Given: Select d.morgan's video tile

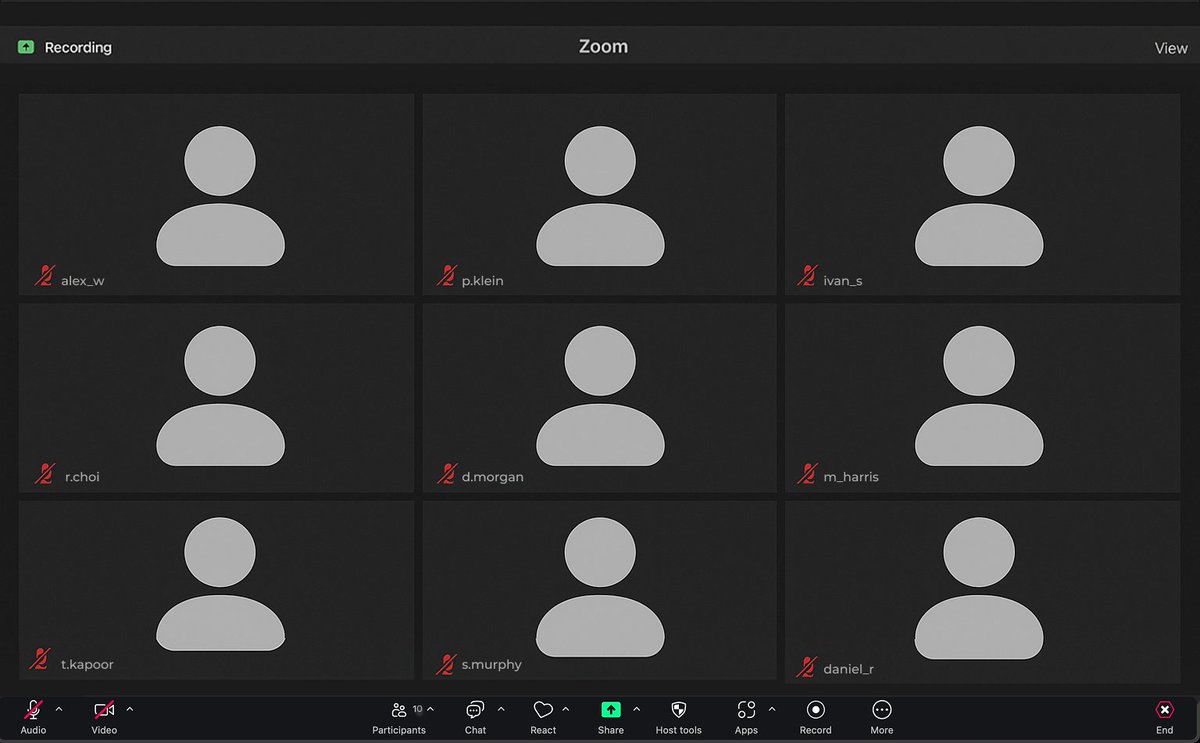Looking at the screenshot, I should [599, 398].
